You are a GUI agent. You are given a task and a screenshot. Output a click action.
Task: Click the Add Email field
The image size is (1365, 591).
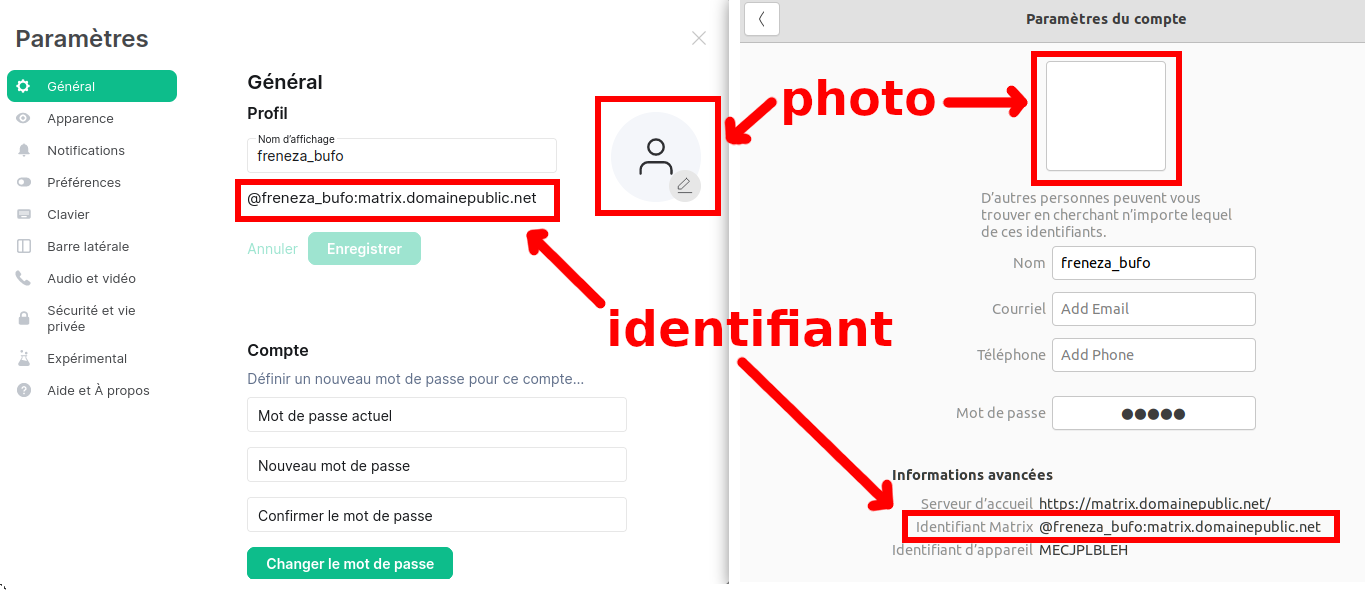point(1153,309)
